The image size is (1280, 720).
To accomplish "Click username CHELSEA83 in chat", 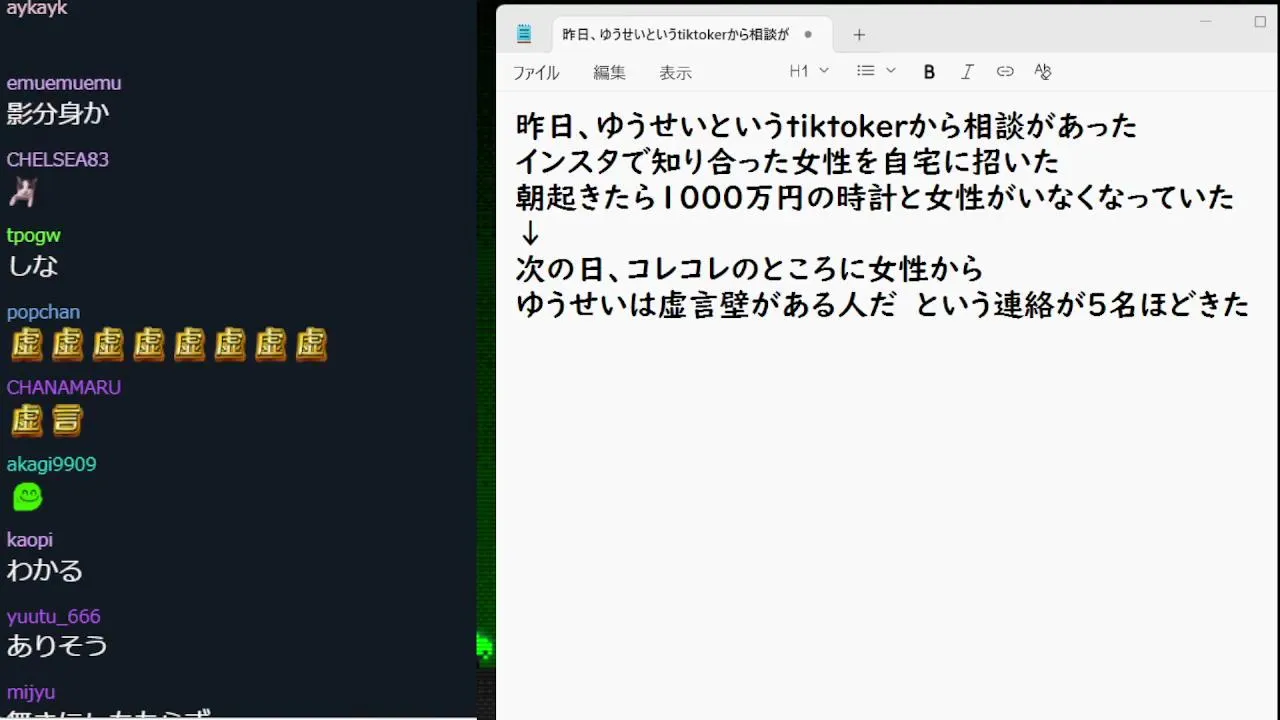I will coord(58,160).
